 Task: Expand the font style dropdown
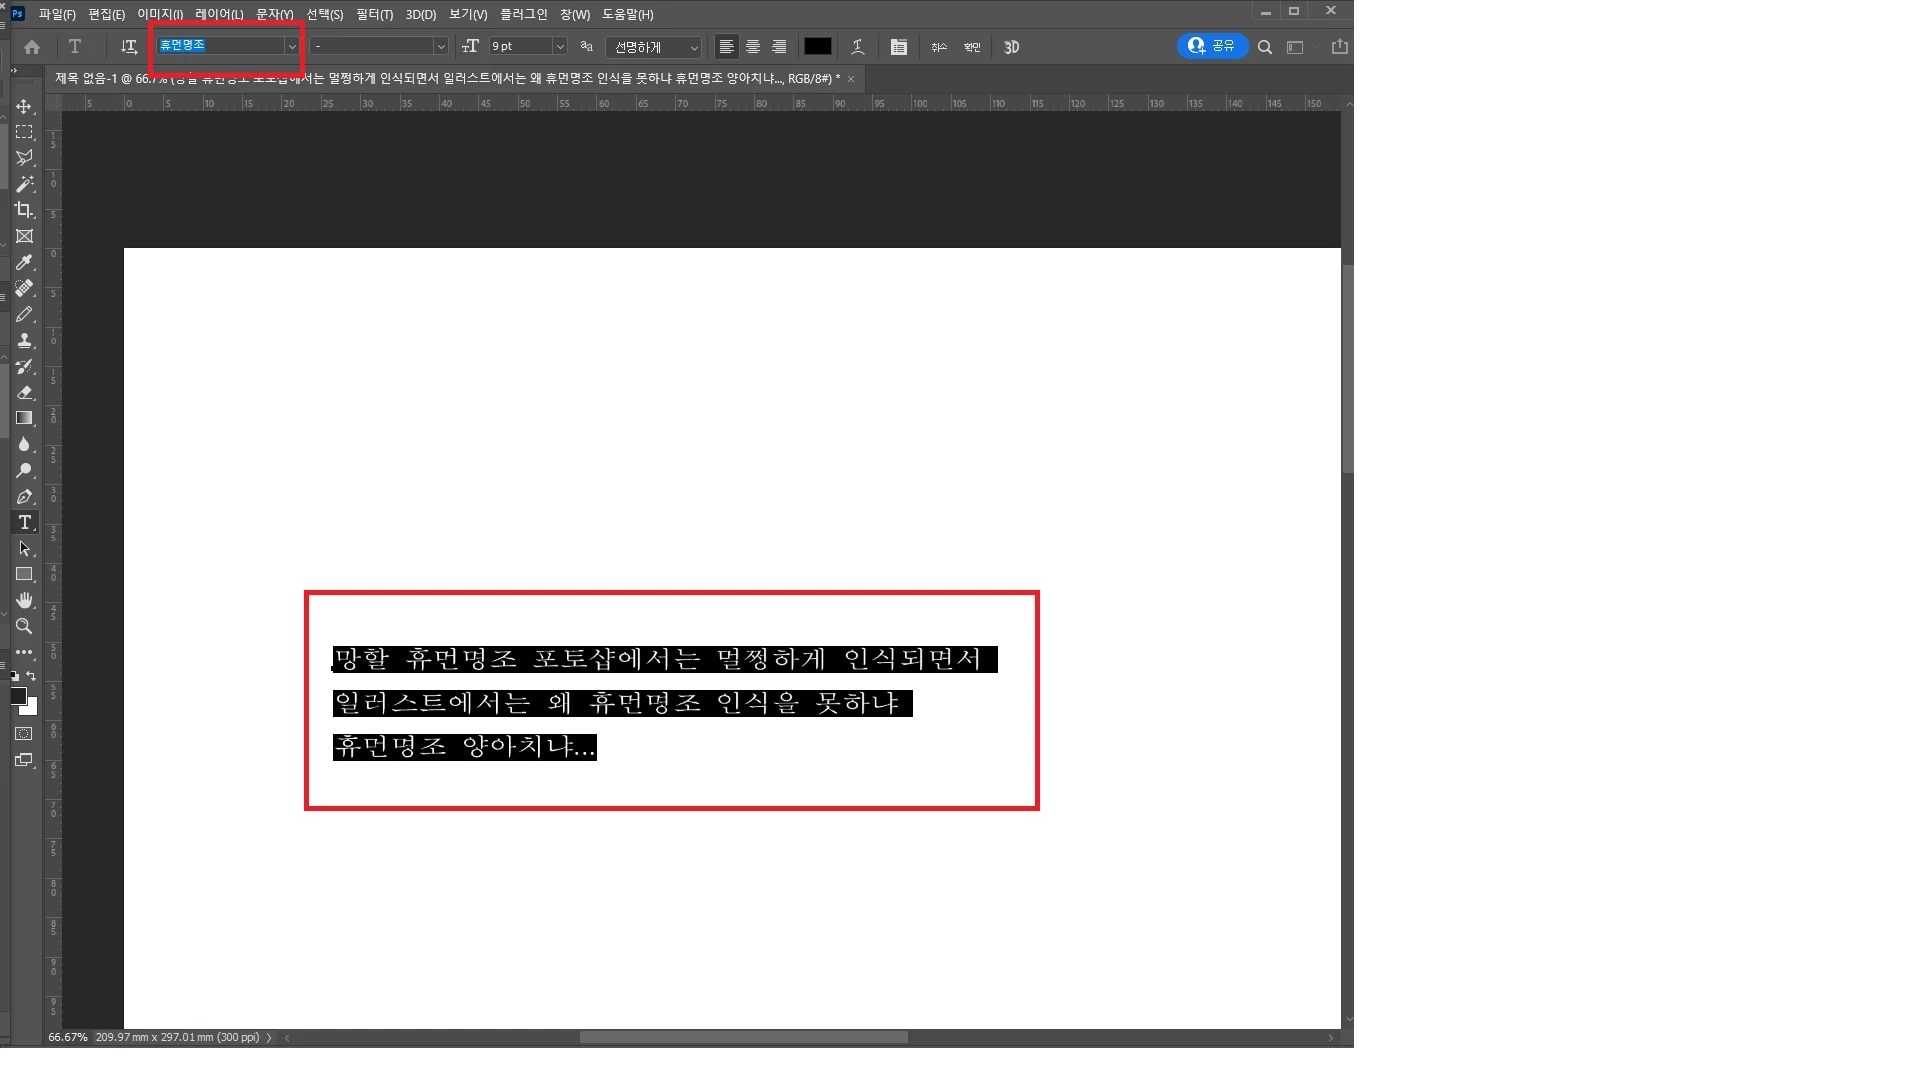coord(440,46)
